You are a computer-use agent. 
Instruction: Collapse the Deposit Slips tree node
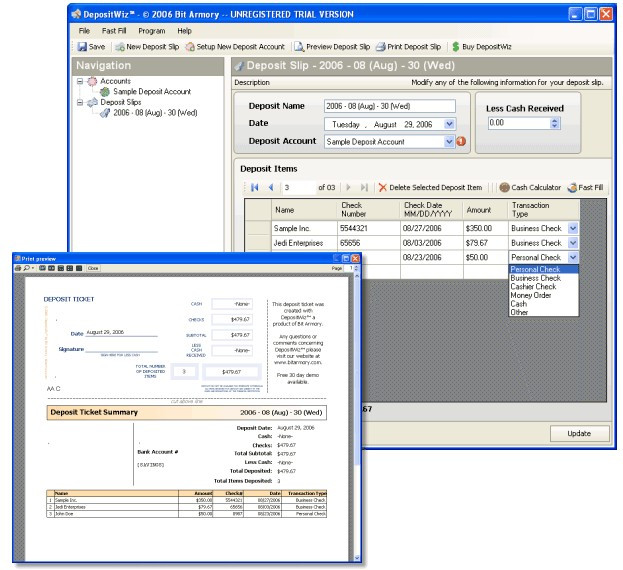click(x=80, y=102)
